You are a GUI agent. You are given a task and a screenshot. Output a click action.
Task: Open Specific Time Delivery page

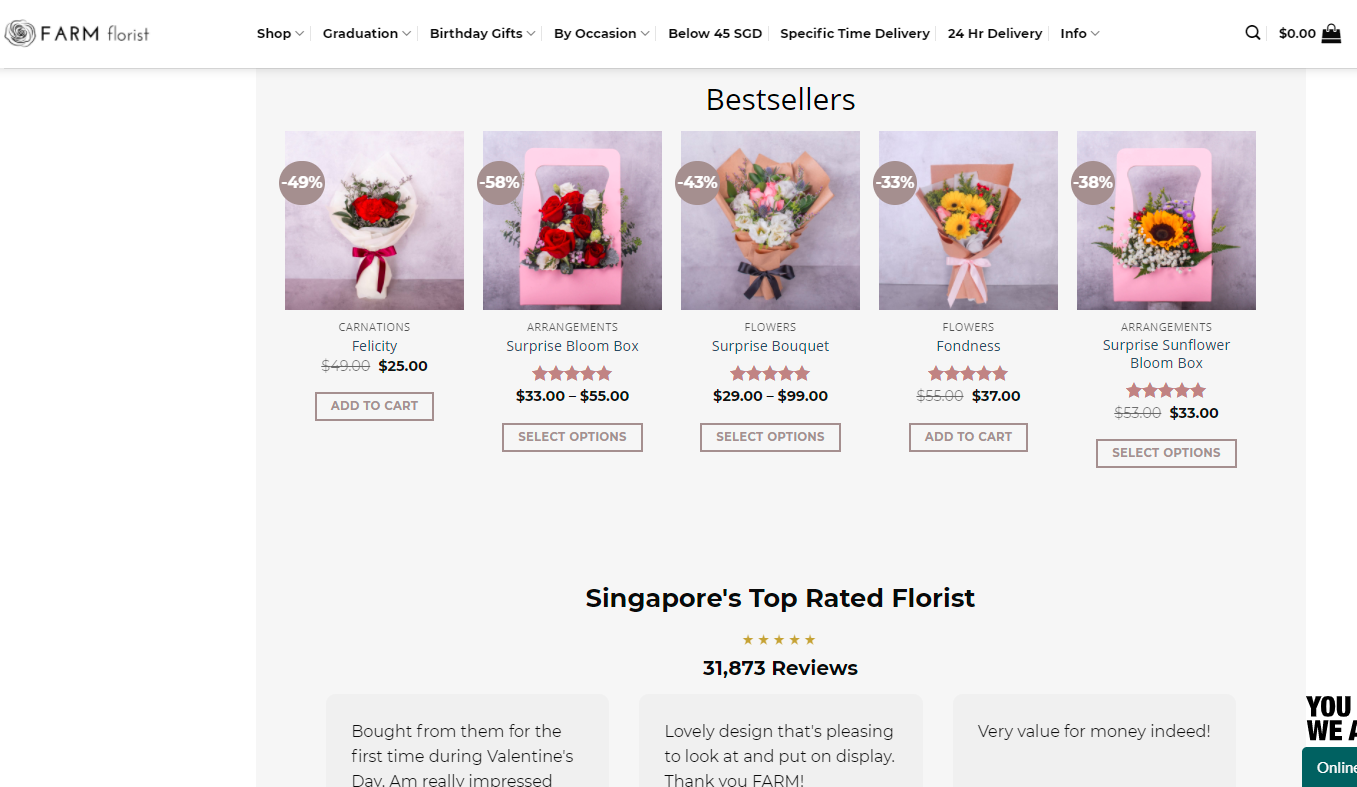click(855, 33)
